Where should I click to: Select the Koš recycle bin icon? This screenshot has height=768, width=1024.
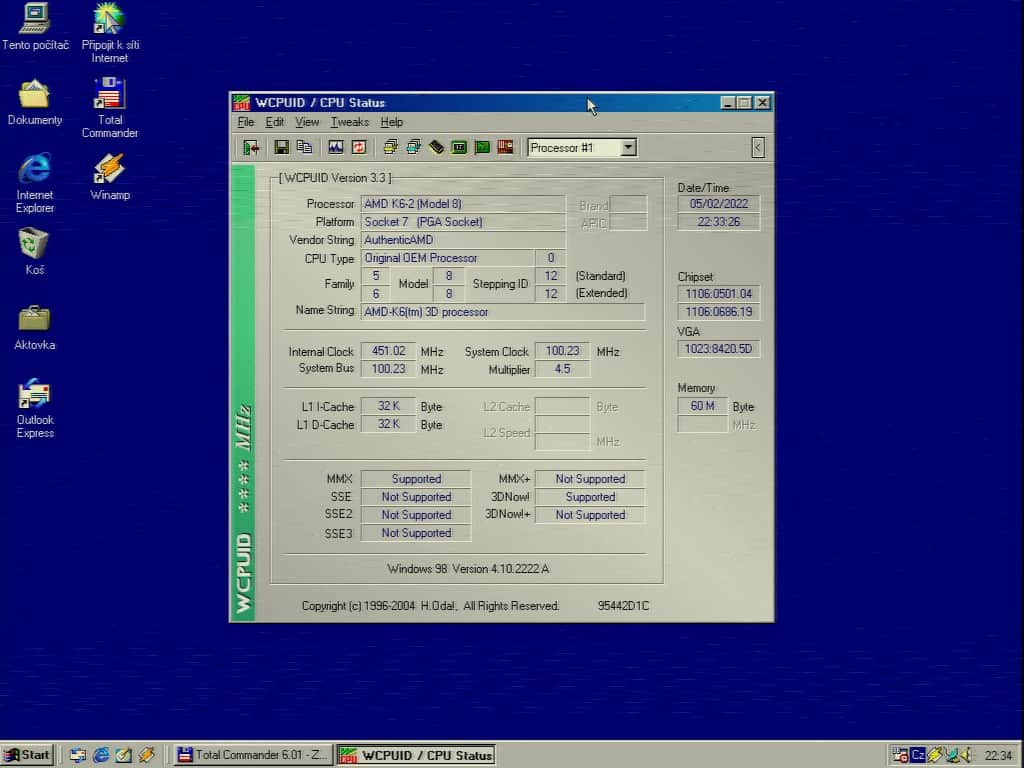tap(34, 251)
